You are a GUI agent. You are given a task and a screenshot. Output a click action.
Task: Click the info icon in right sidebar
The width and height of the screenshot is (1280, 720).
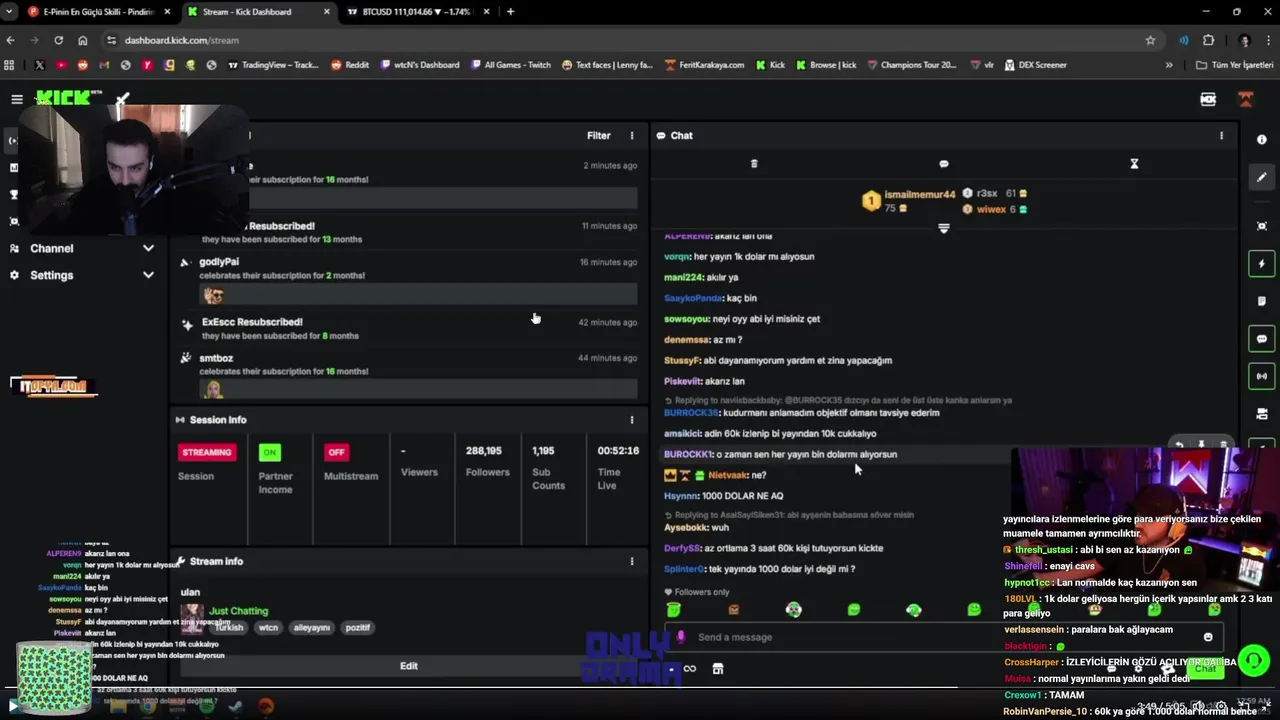1262,140
